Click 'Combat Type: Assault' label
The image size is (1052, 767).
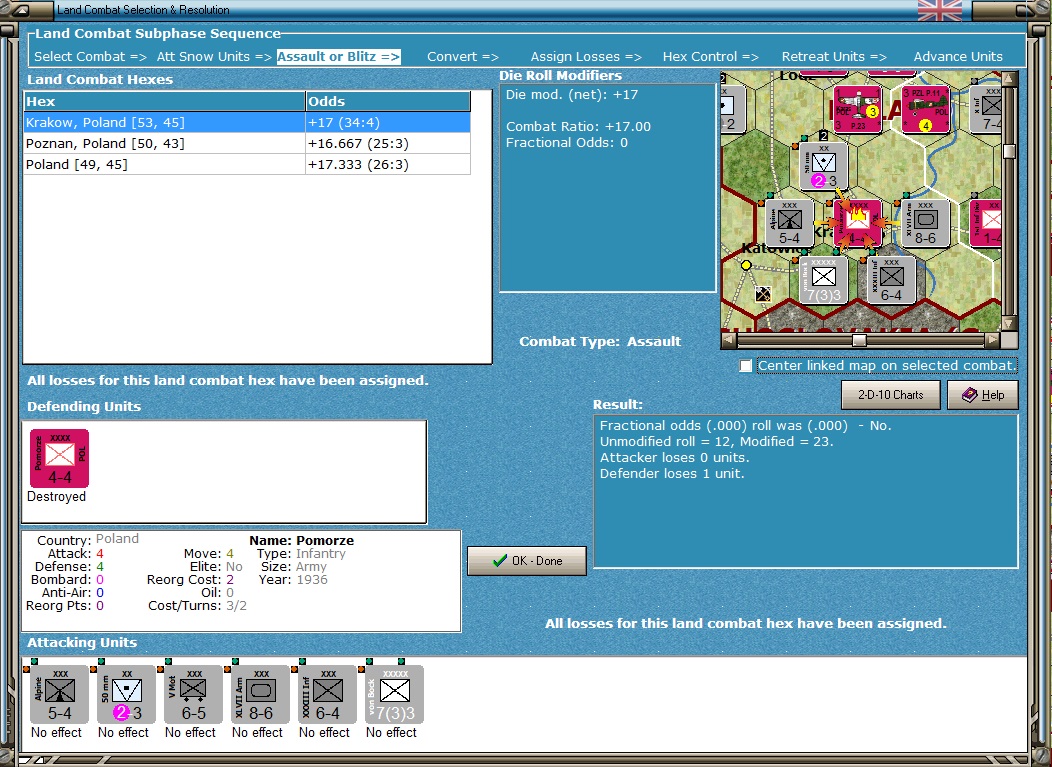point(600,342)
